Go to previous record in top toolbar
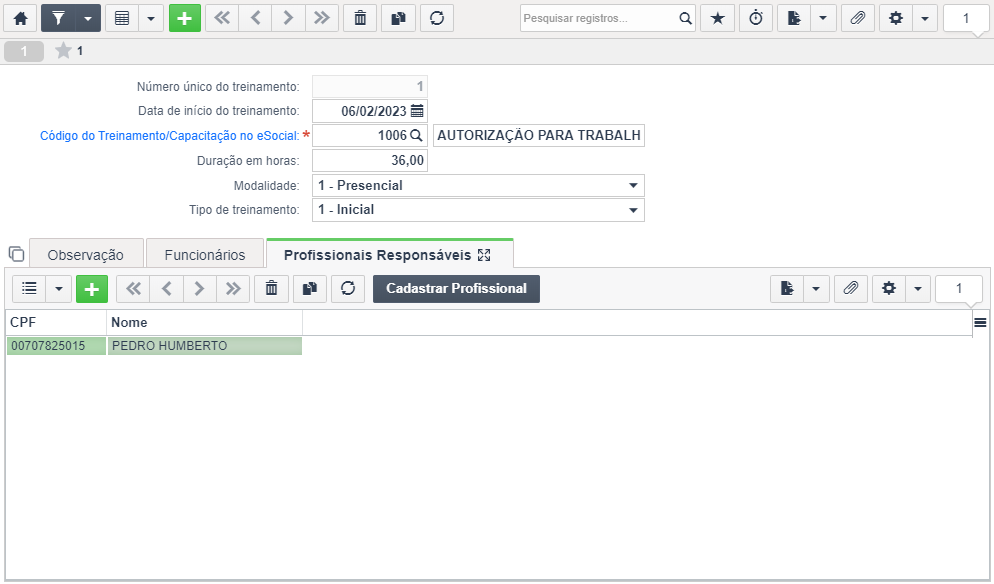Screen dimensions: 994x584 point(255,18)
